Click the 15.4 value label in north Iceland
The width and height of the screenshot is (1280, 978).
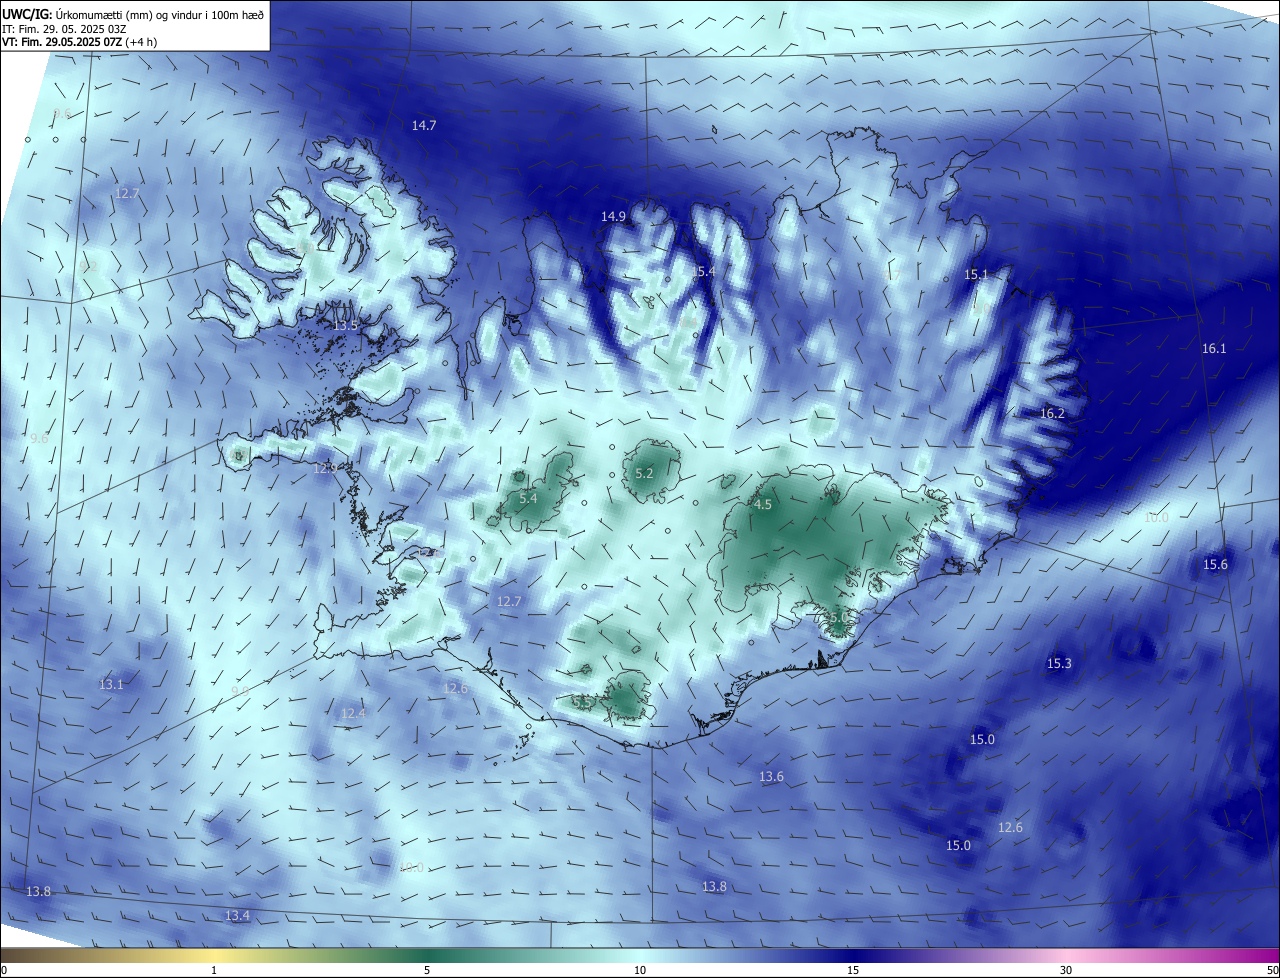[703, 271]
